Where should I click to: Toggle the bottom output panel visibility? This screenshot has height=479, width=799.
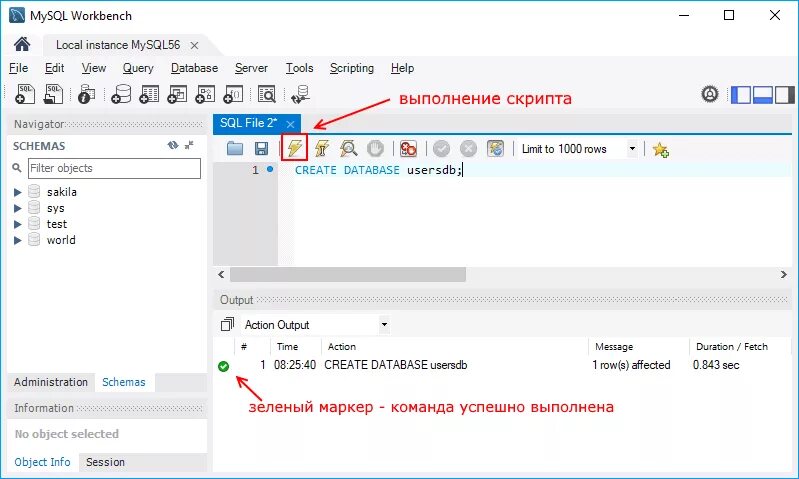point(763,95)
